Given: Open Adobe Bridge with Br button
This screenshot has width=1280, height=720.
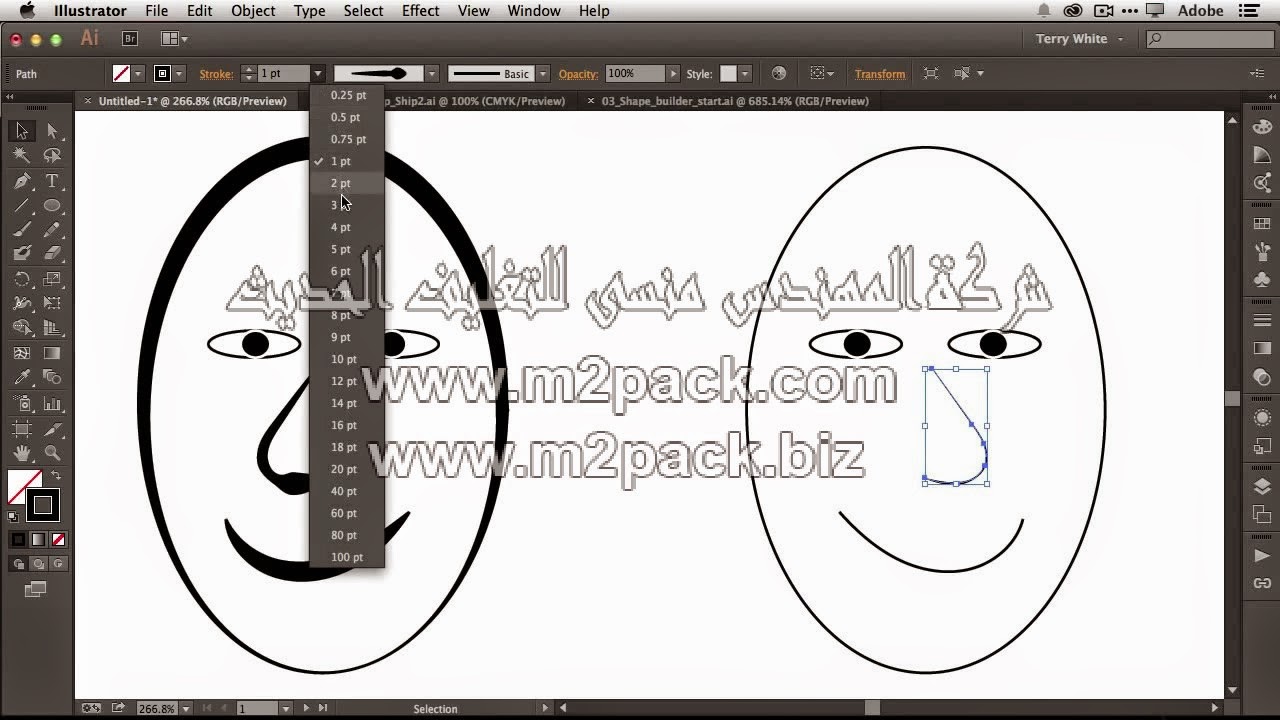Looking at the screenshot, I should click(130, 39).
